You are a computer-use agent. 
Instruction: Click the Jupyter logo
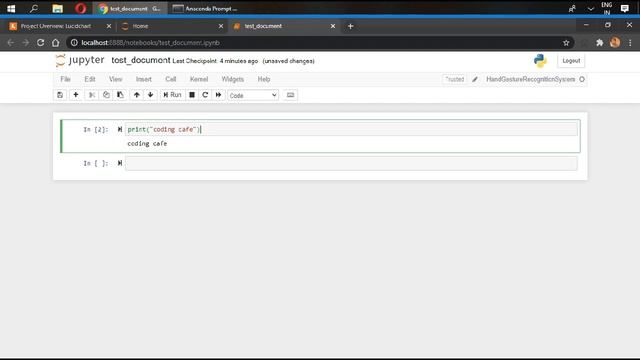pyautogui.click(x=80, y=60)
